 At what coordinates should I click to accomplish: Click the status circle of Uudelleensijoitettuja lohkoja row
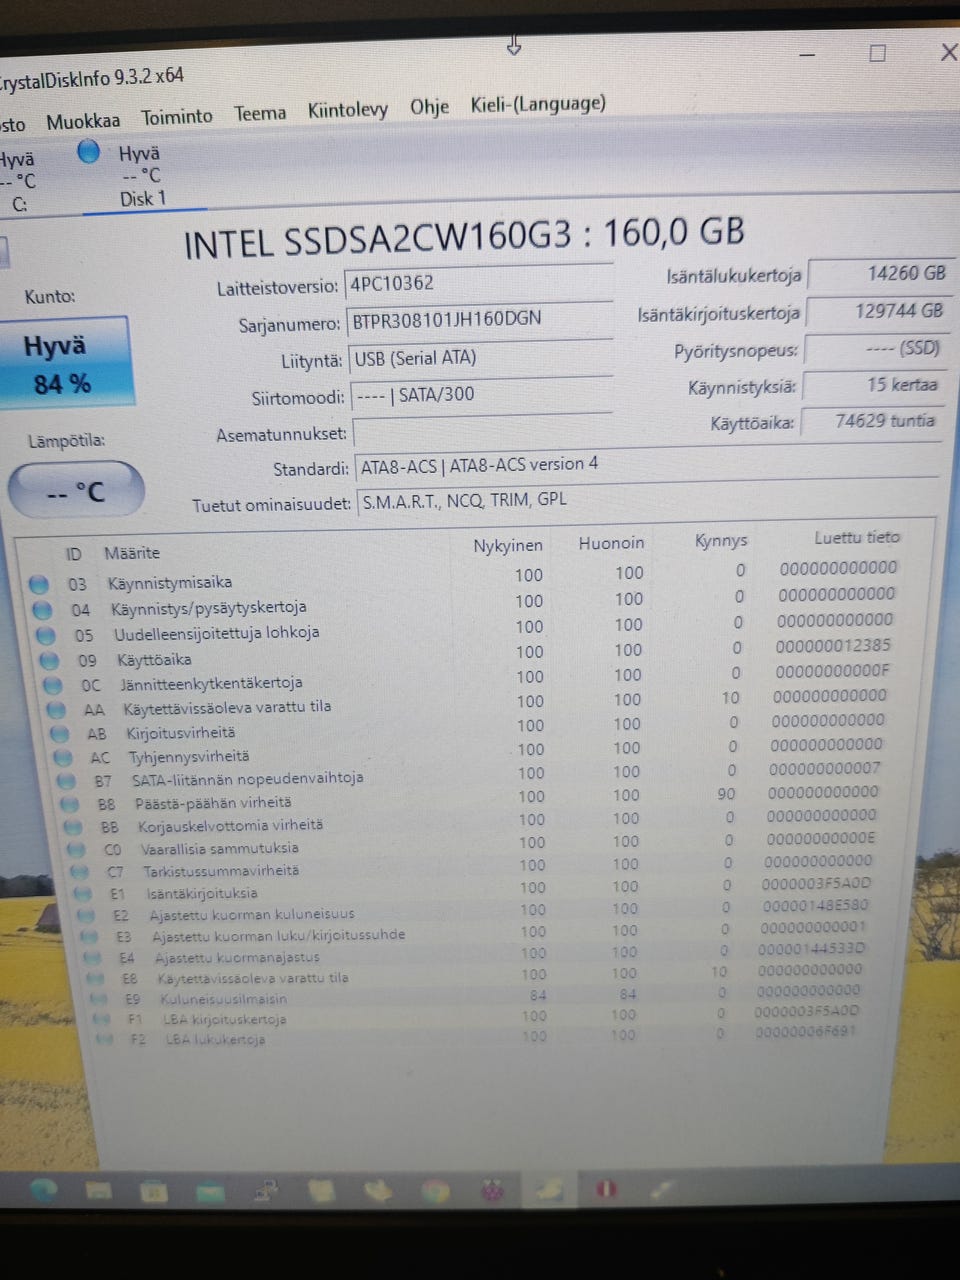pyautogui.click(x=46, y=635)
